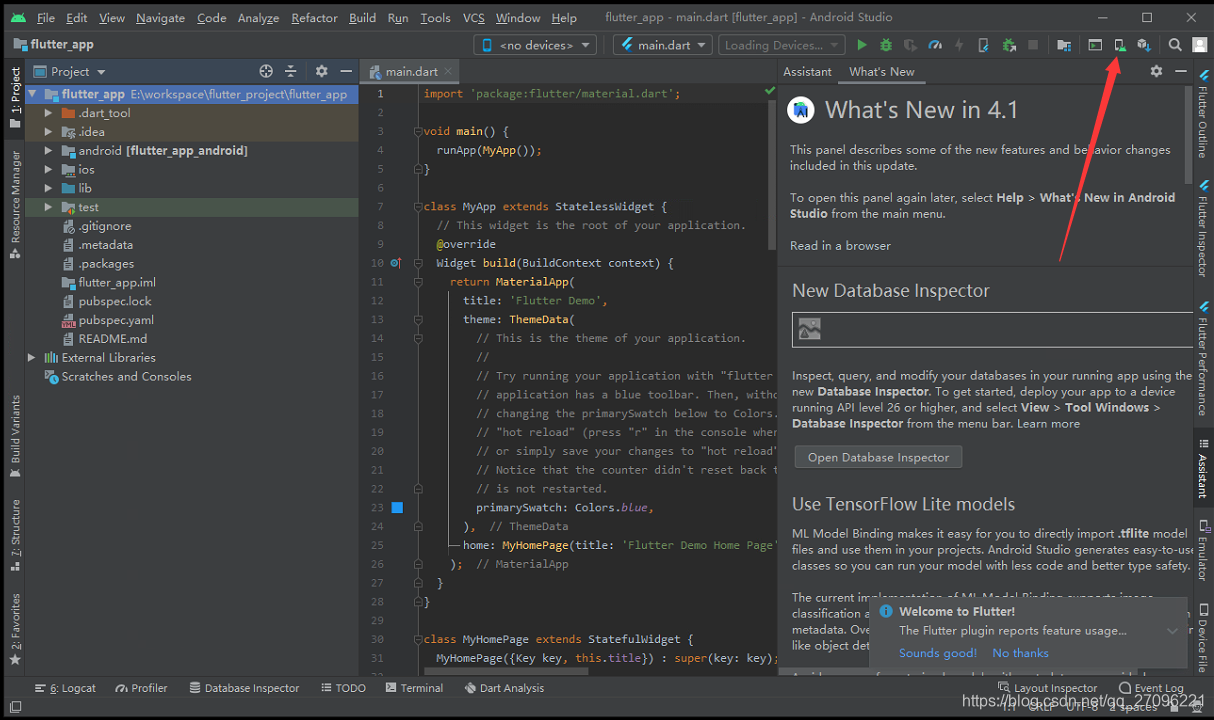The height and width of the screenshot is (720, 1214).
Task: Open Project panel gear settings
Action: (321, 71)
